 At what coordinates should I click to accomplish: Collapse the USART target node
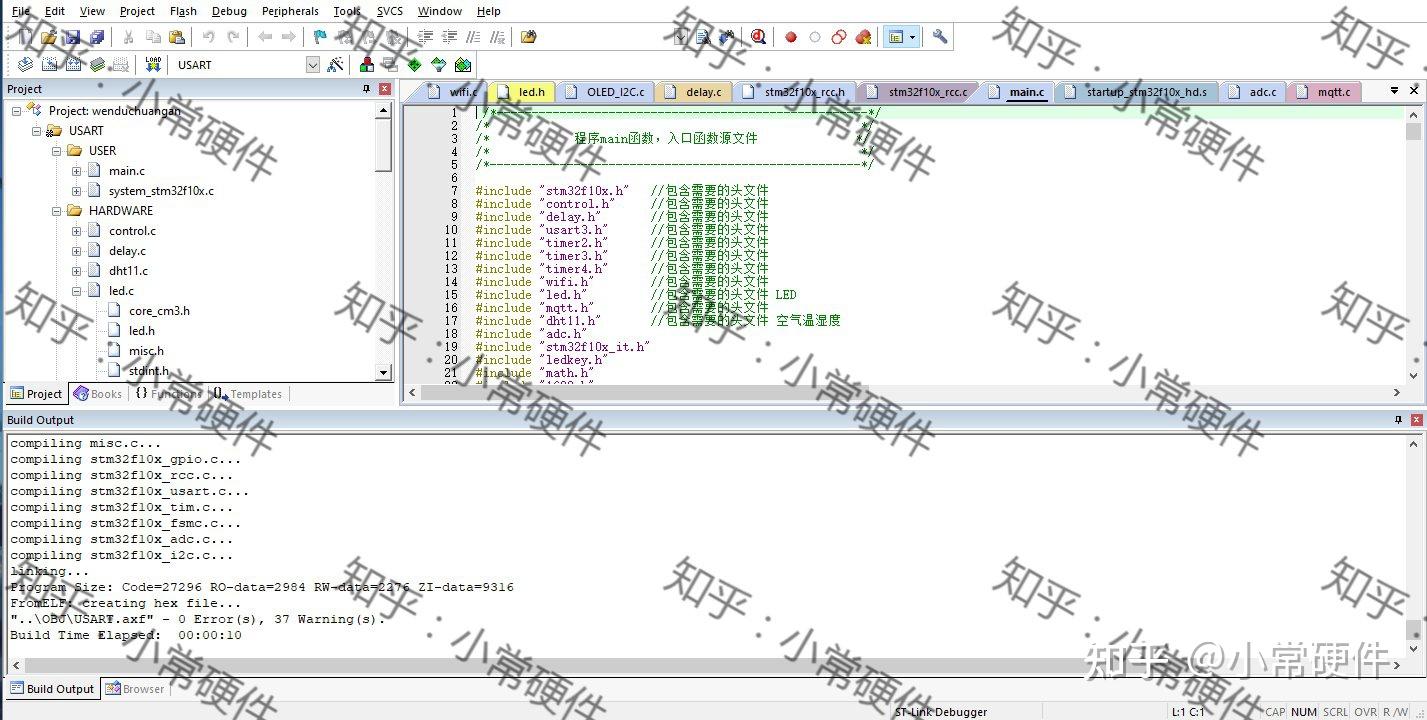pos(37,131)
